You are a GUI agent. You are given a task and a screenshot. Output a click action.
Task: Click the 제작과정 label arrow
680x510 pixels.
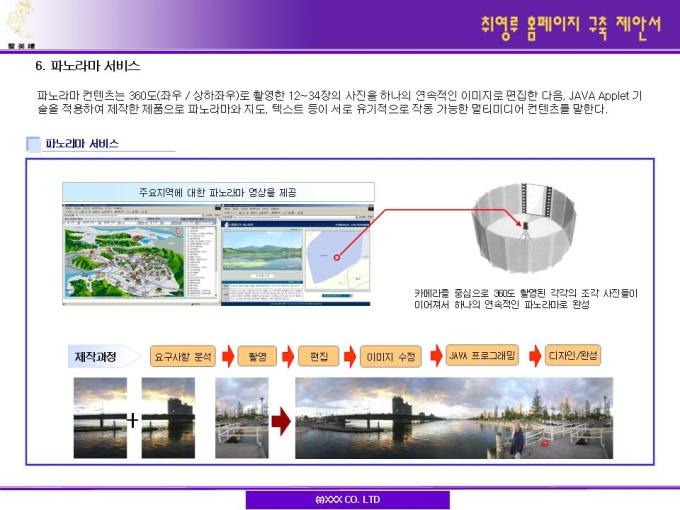(105, 356)
